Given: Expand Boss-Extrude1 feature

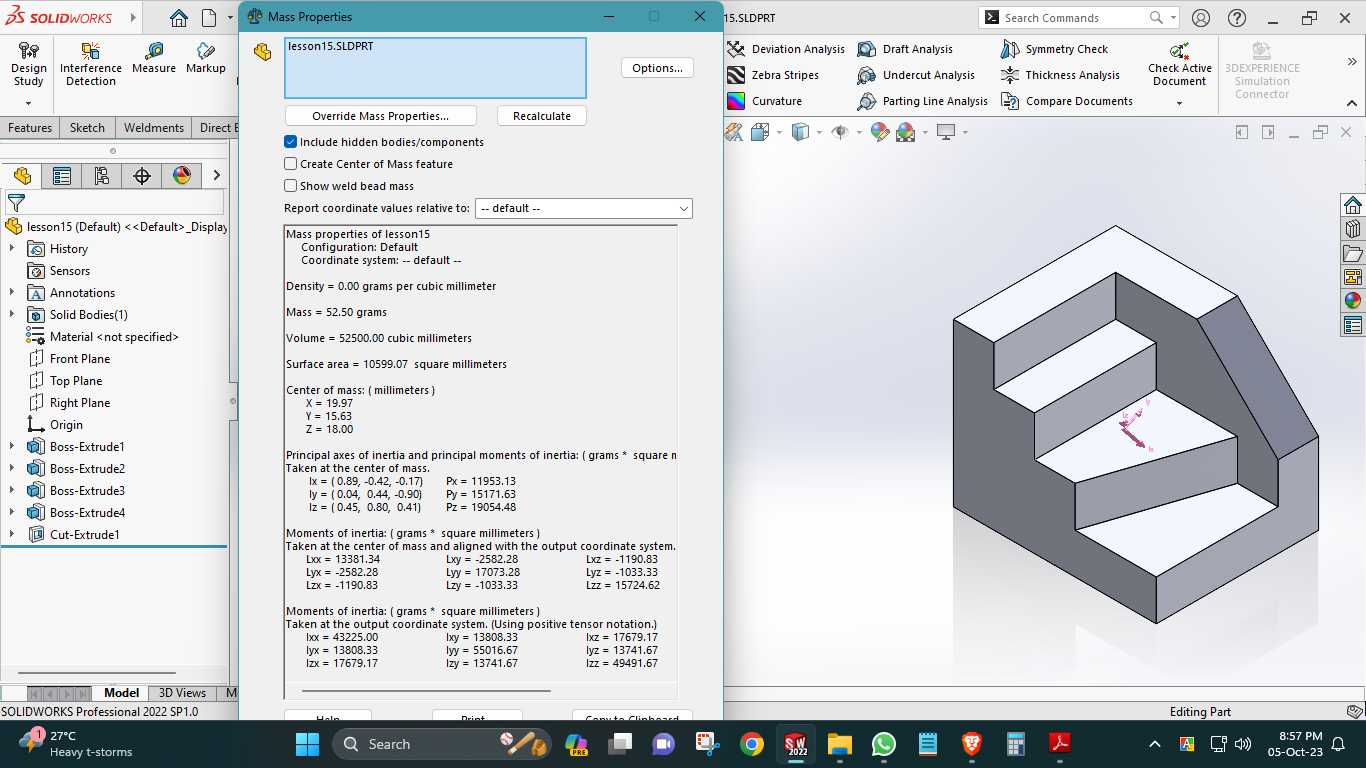Looking at the screenshot, I should 12,447.
